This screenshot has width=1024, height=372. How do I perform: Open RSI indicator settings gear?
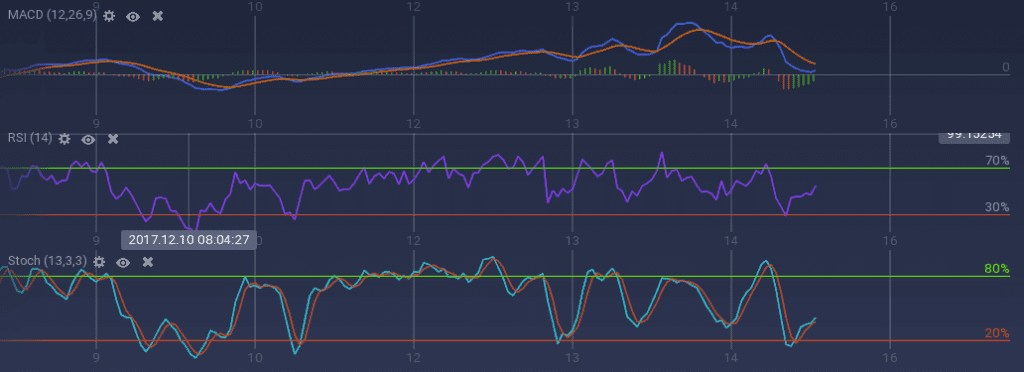coord(64,139)
